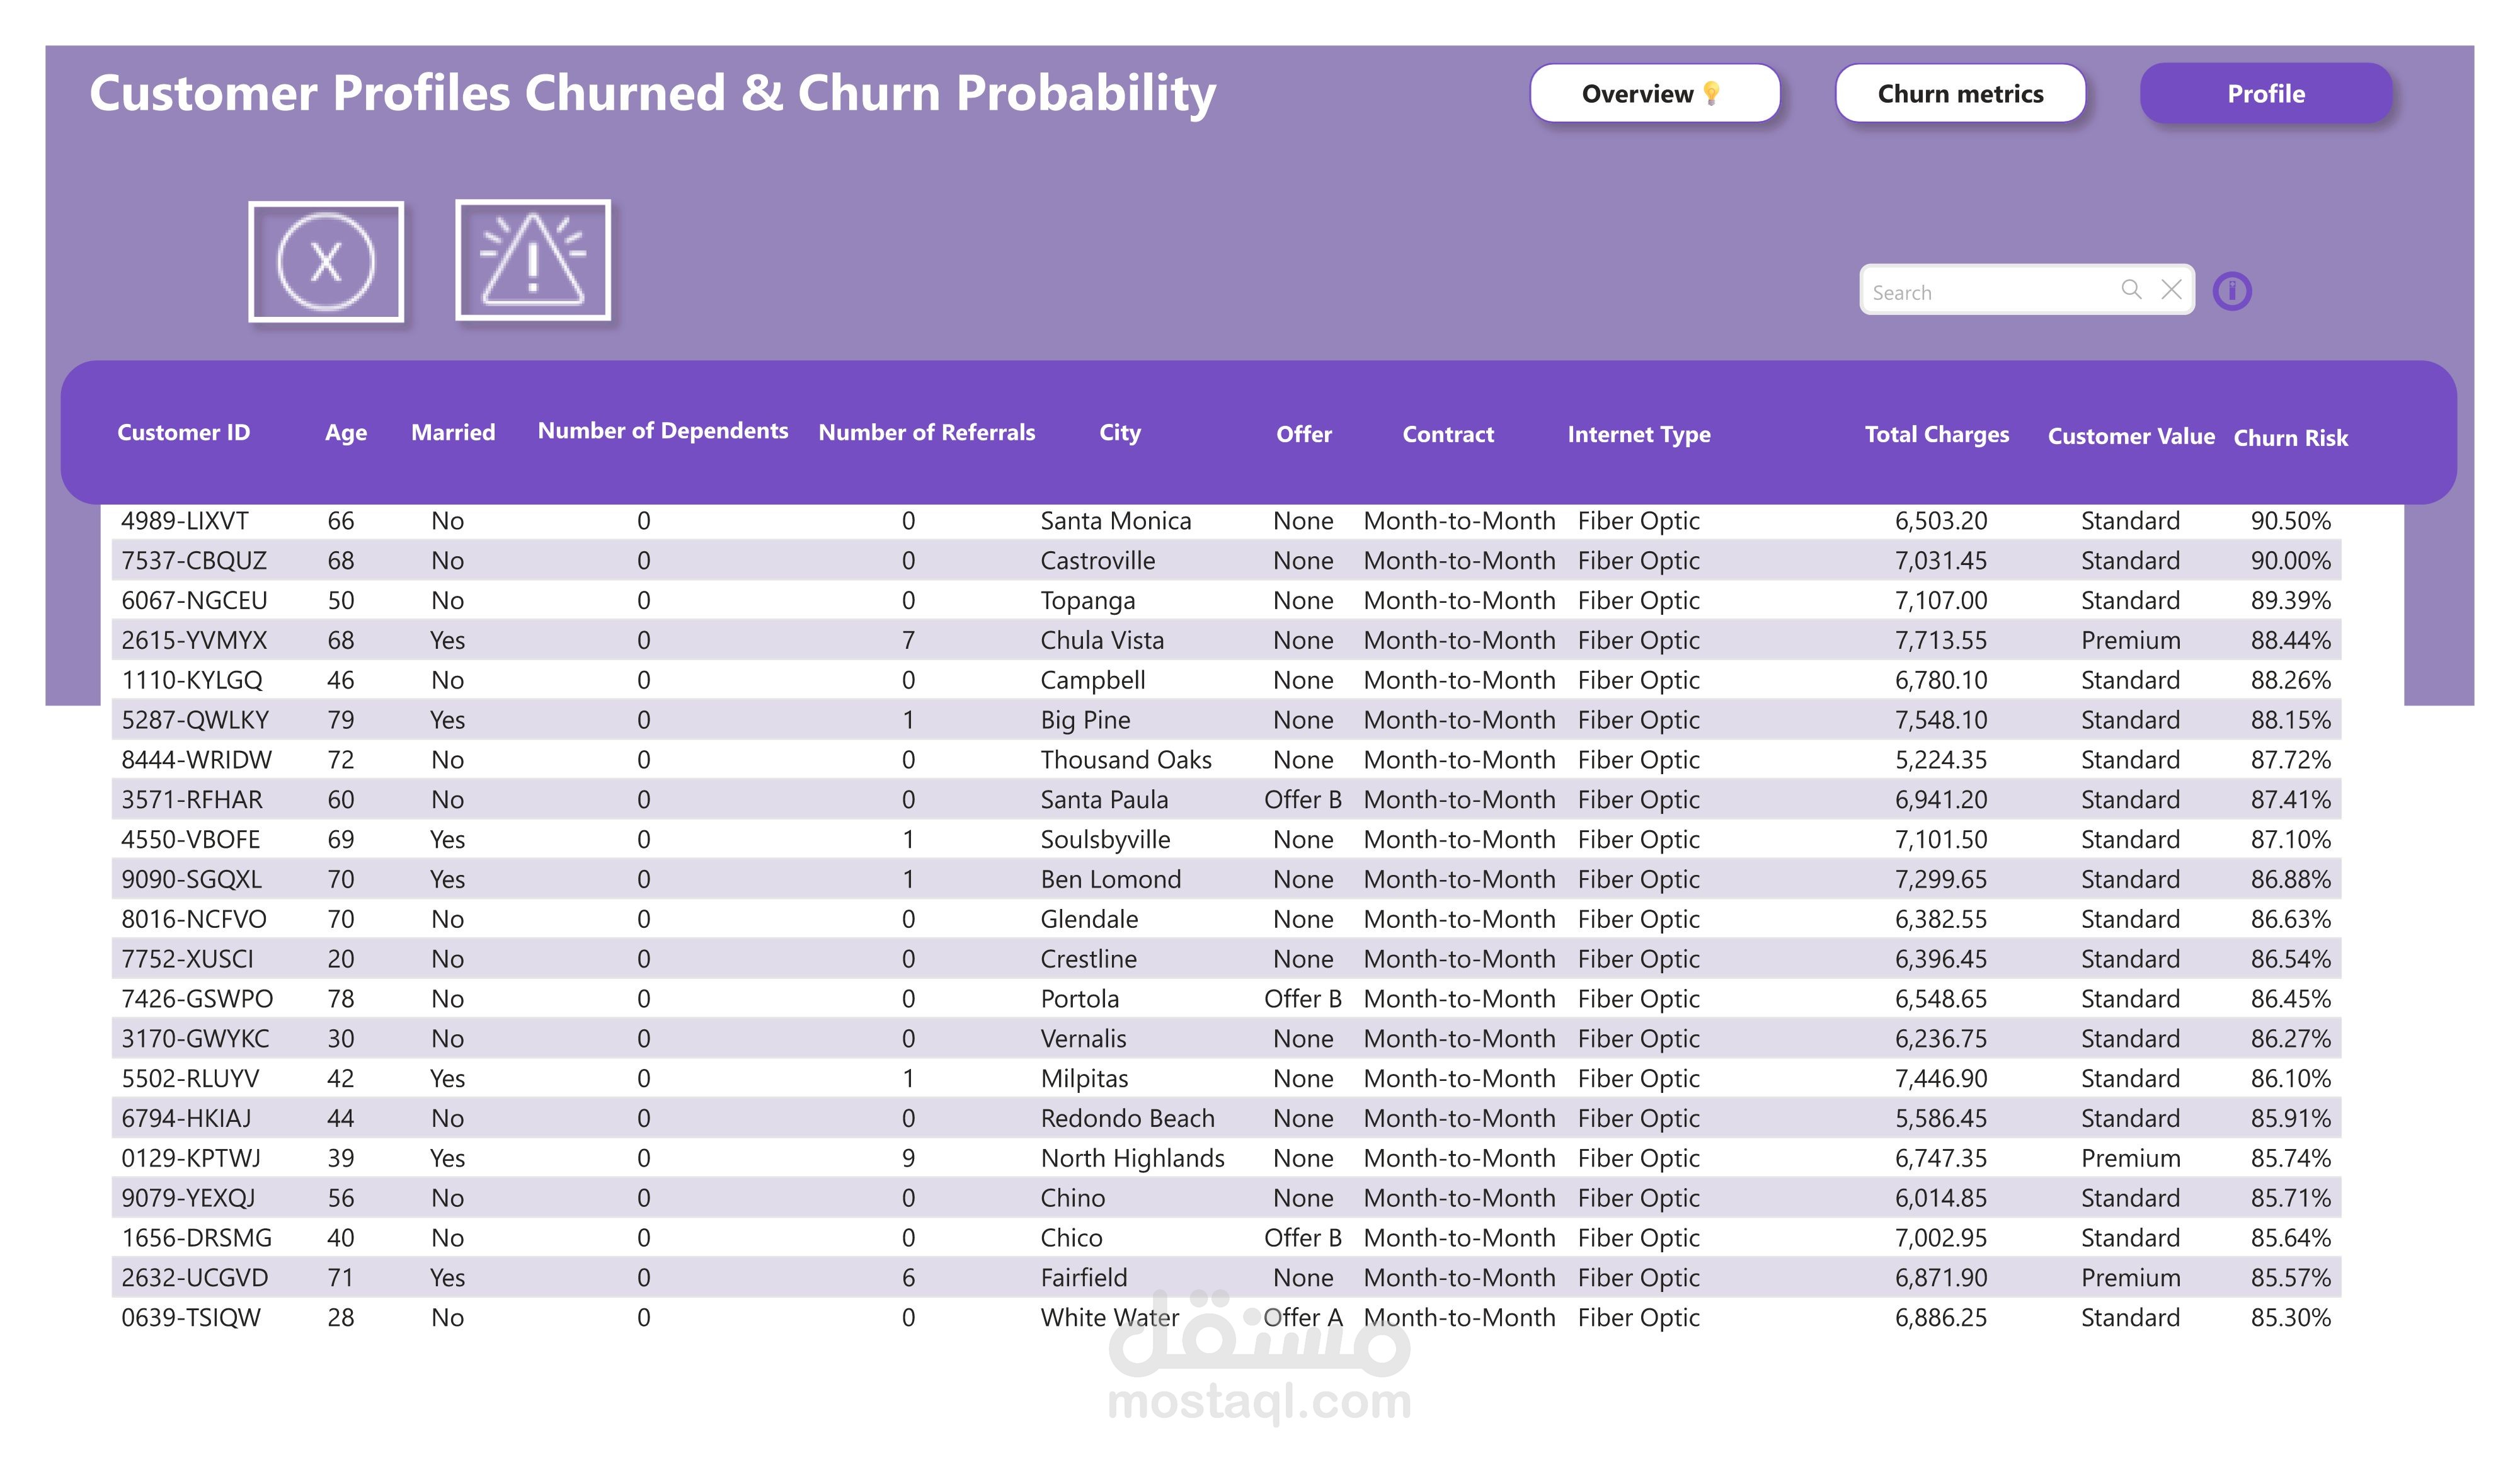
Task: Select customer ID 0639-TSIQW
Action: 191,1318
